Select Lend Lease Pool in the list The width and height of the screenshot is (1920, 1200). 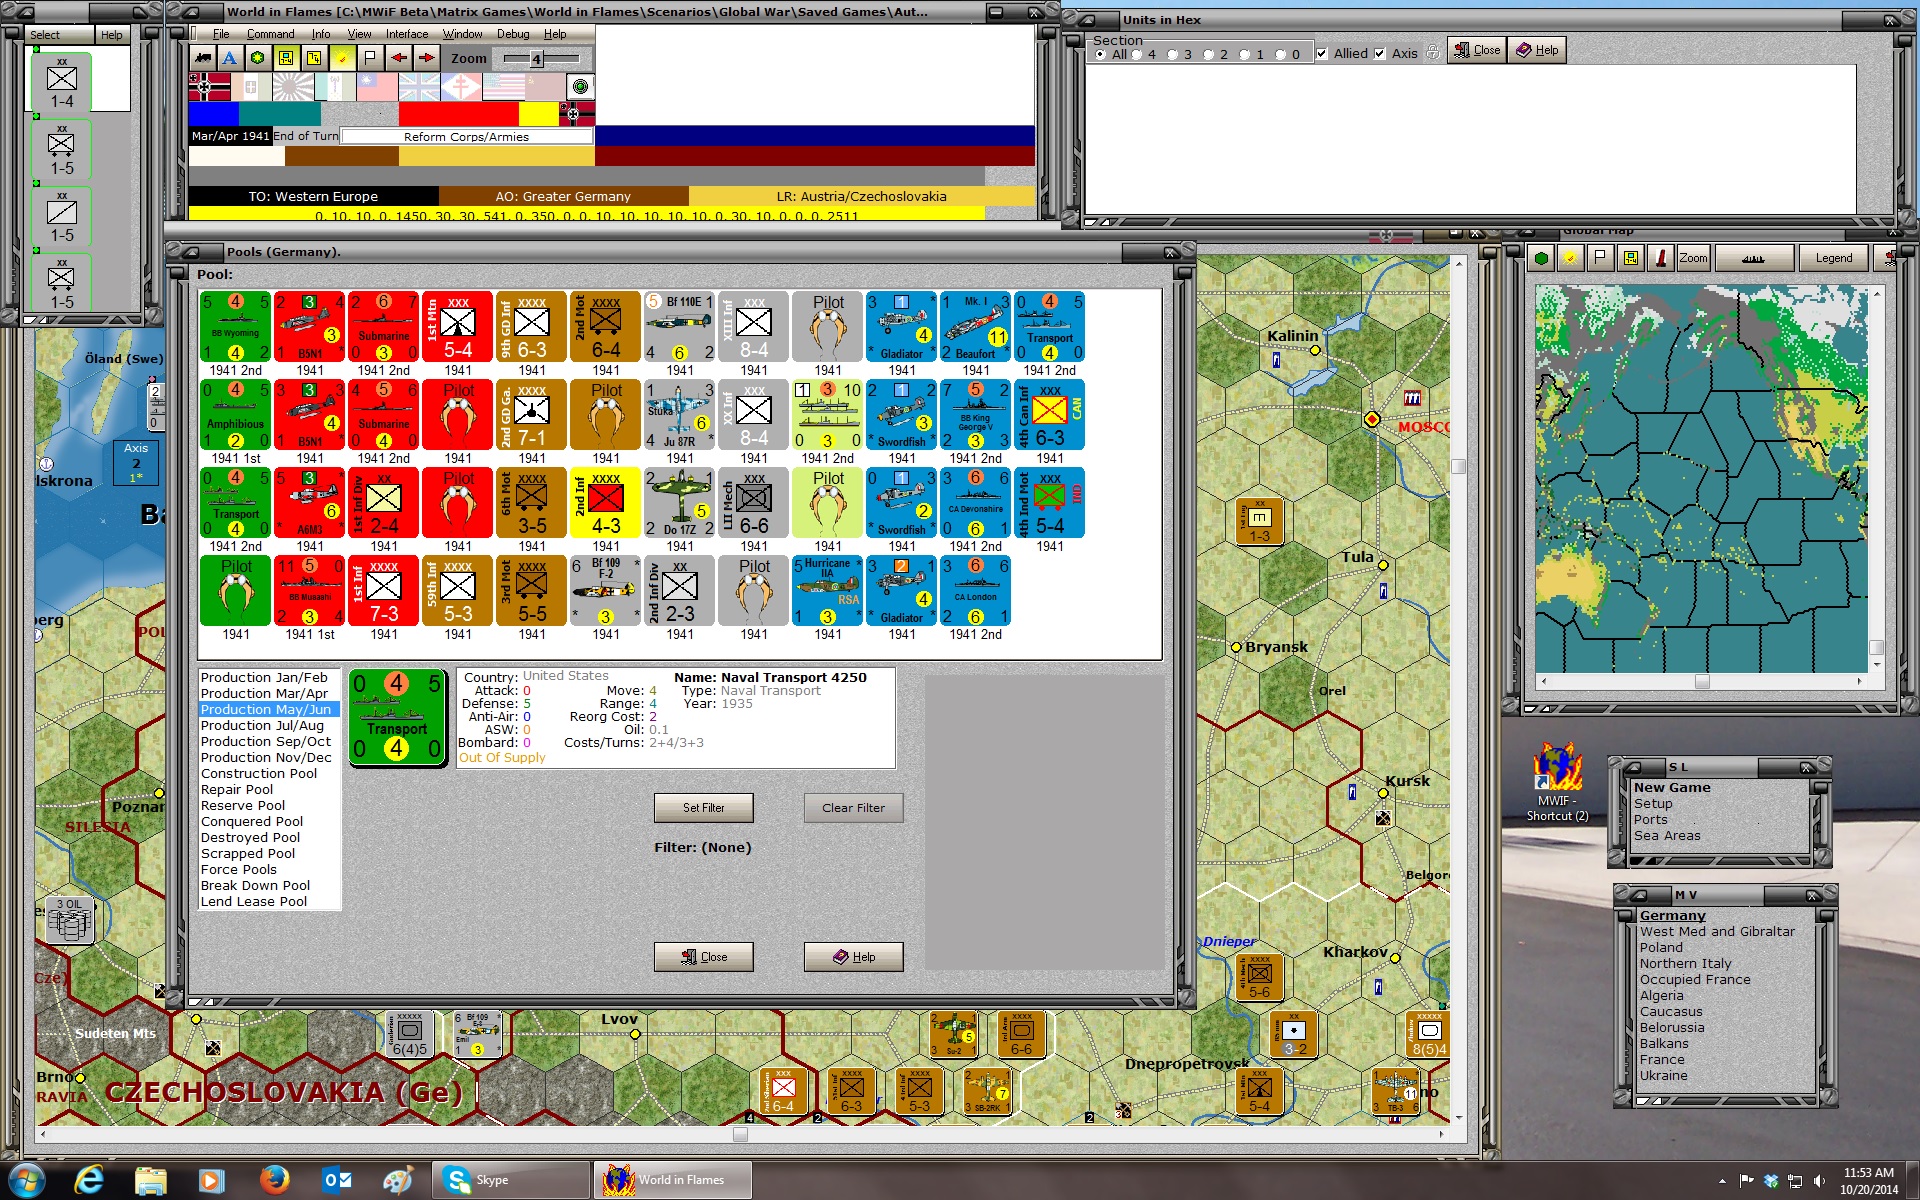(254, 902)
